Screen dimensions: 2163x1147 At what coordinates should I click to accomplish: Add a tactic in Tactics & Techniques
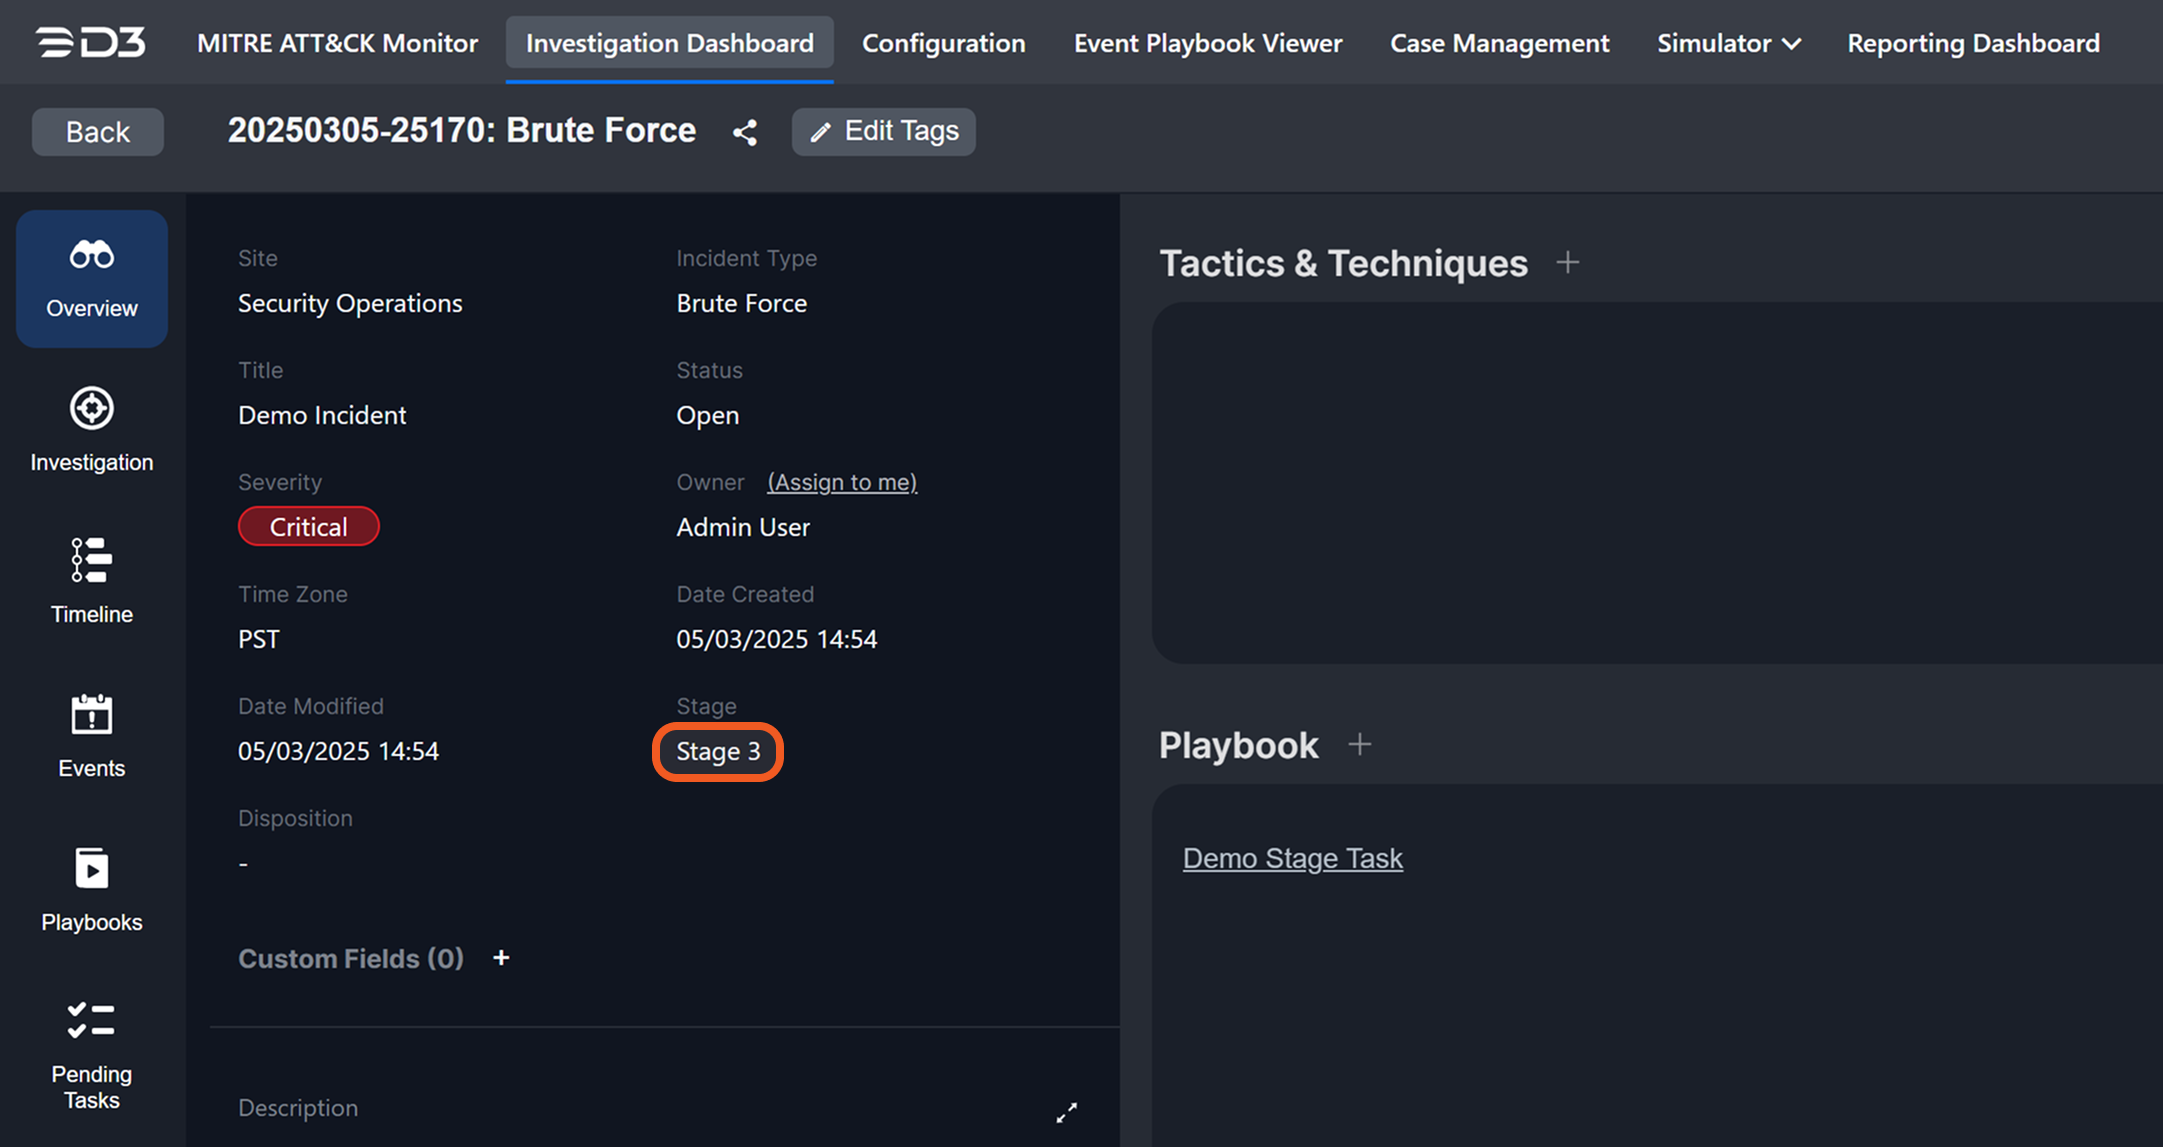tap(1568, 263)
